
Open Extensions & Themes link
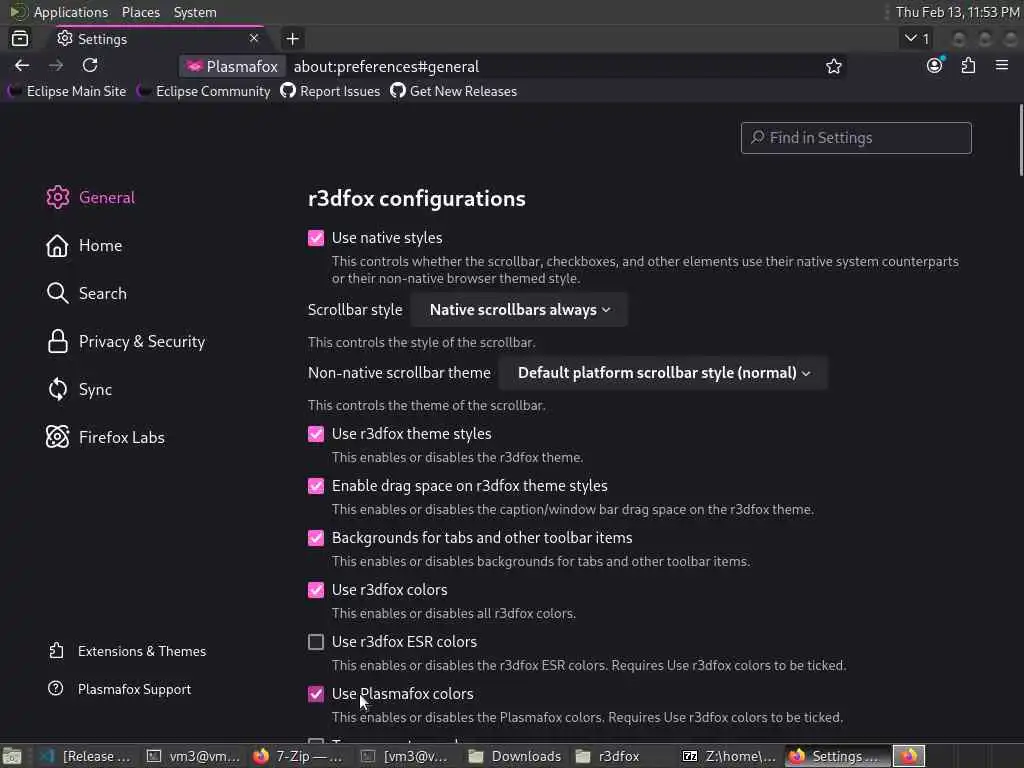[127, 651]
